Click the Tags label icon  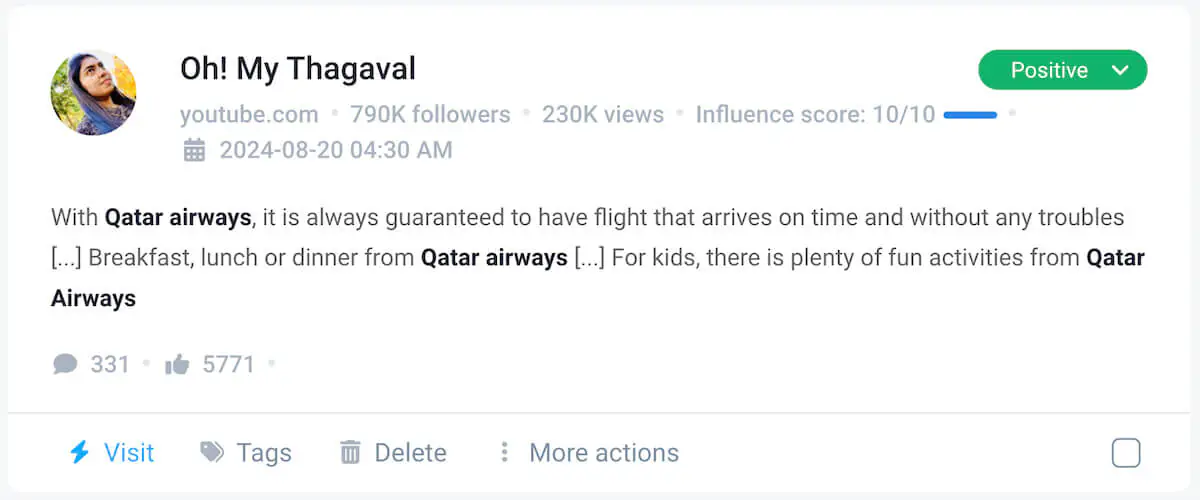point(212,453)
